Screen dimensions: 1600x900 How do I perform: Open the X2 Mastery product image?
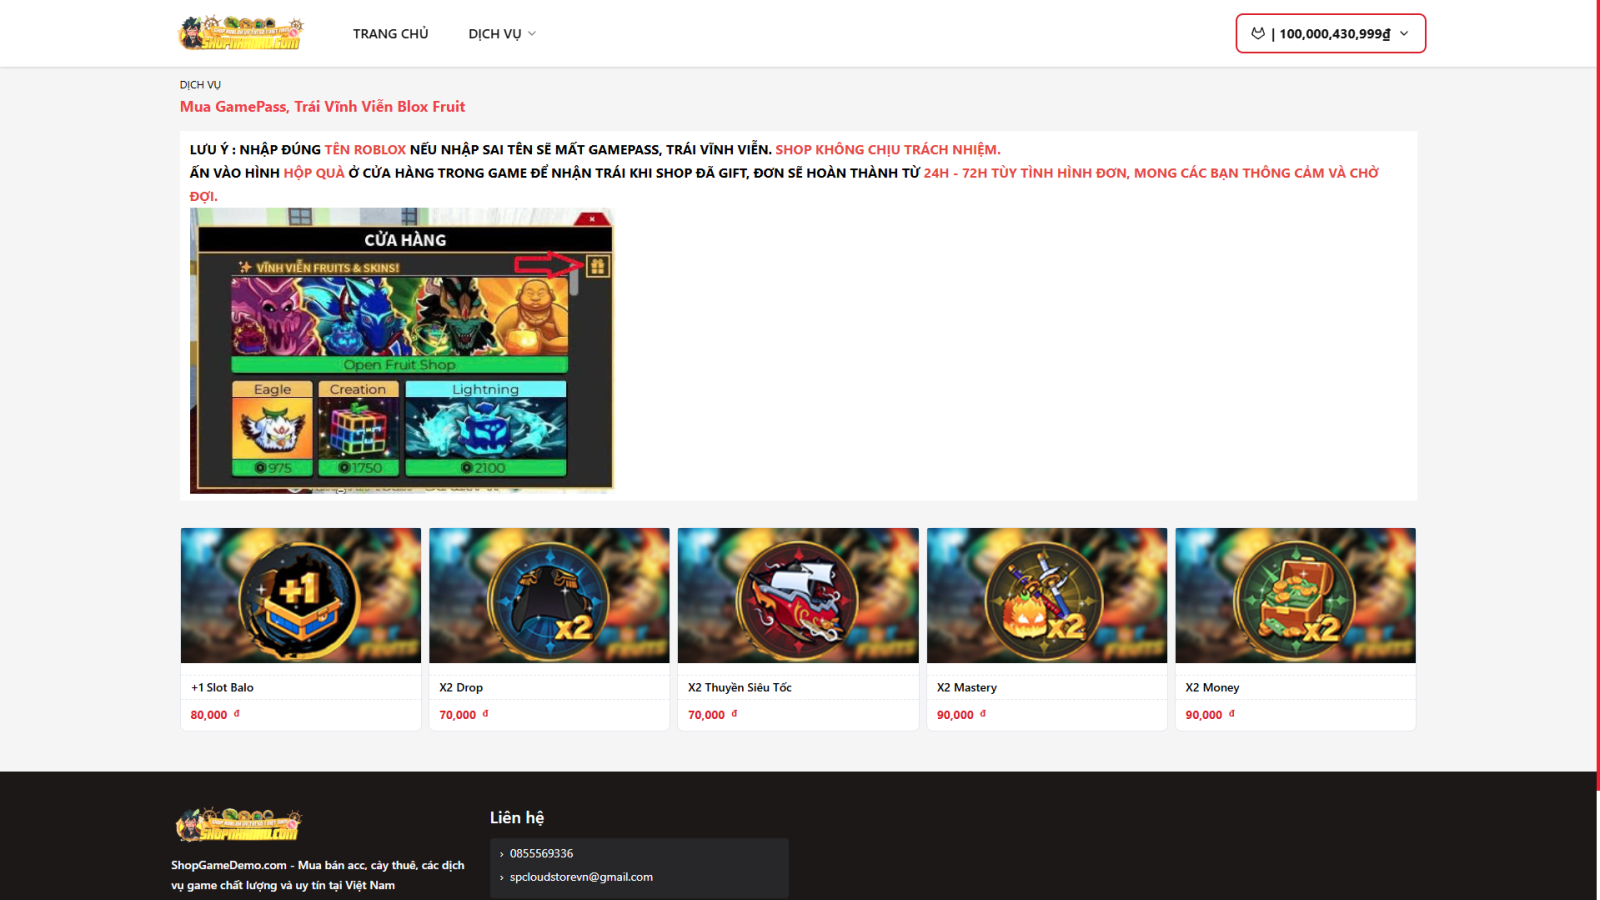[x=1047, y=595]
